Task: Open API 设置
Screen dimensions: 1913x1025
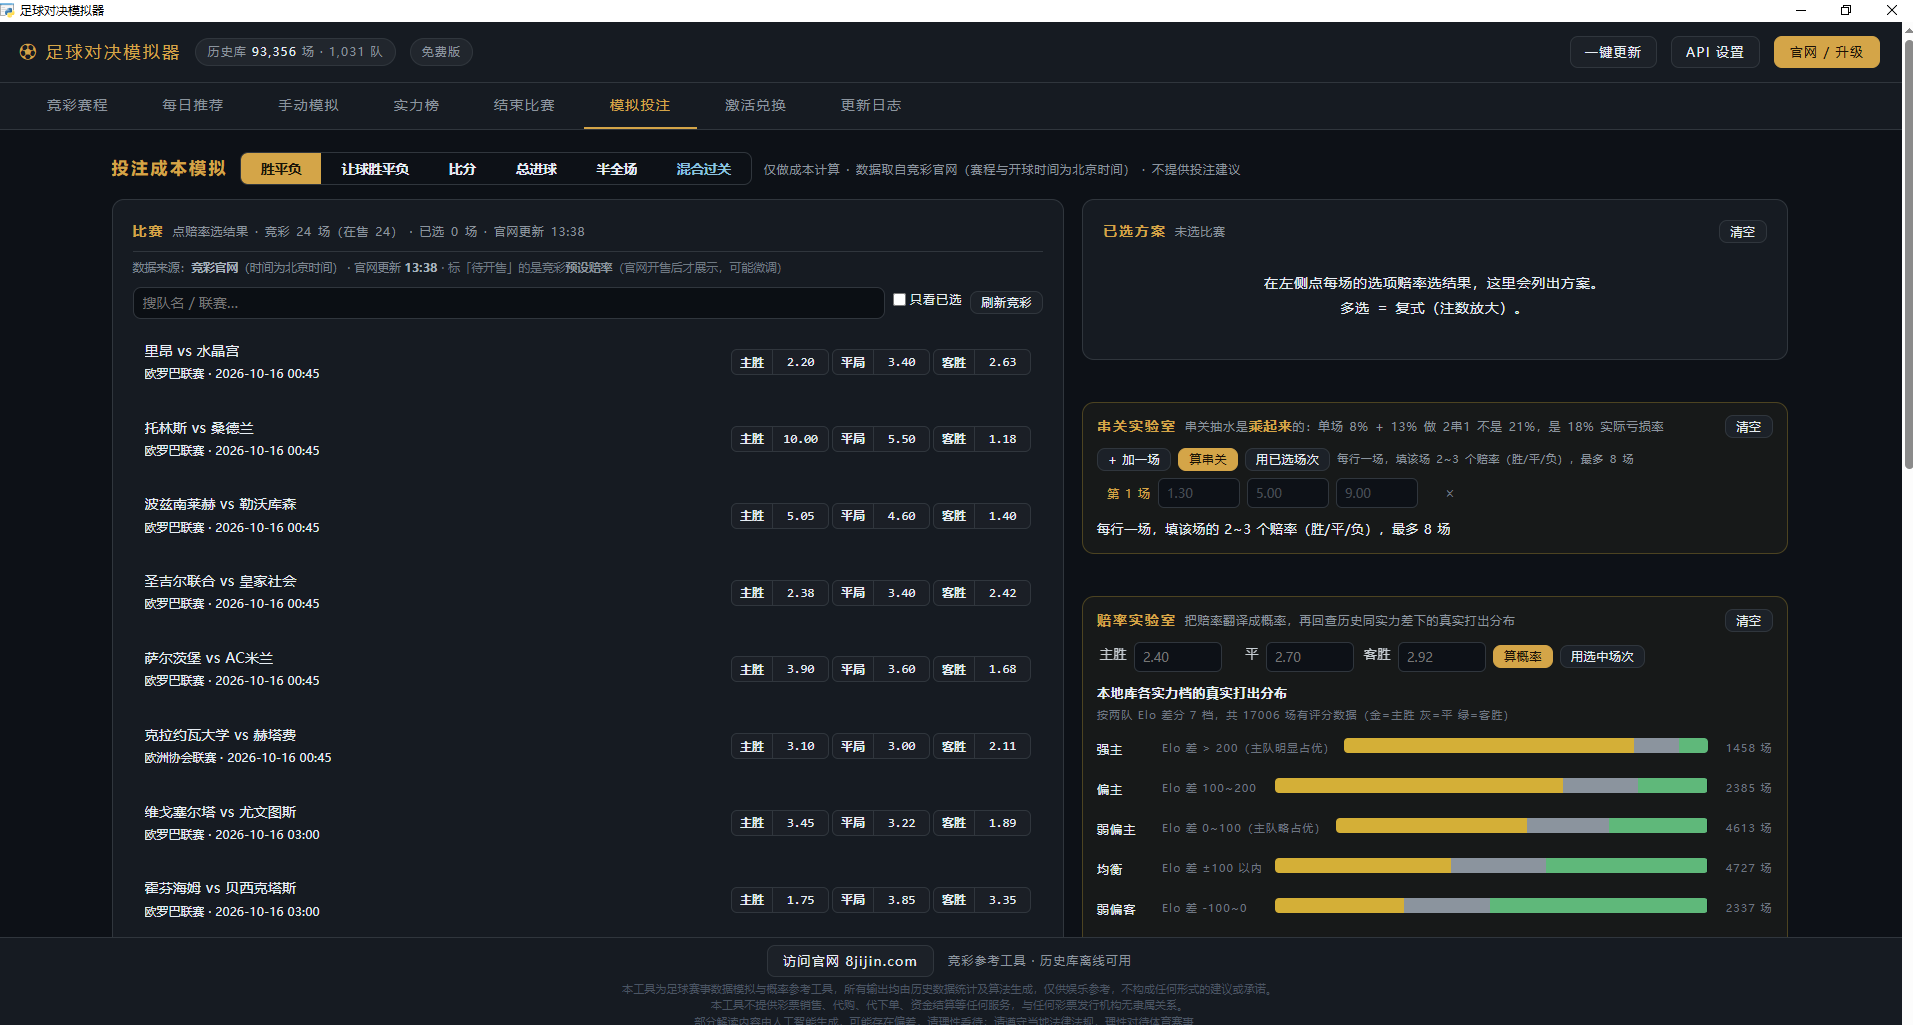Action: point(1715,52)
